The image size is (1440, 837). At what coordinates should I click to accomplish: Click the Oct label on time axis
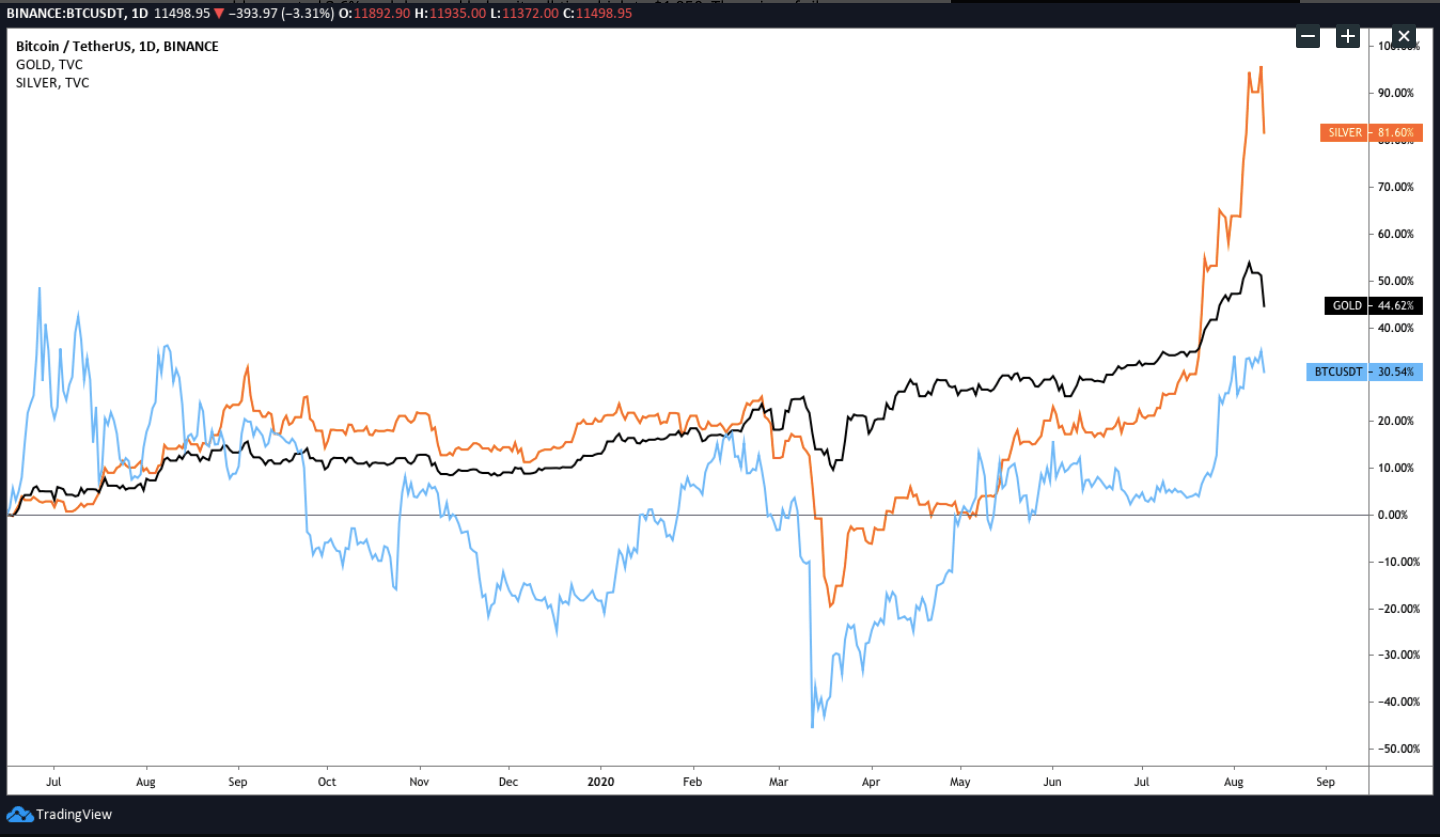pyautogui.click(x=326, y=781)
